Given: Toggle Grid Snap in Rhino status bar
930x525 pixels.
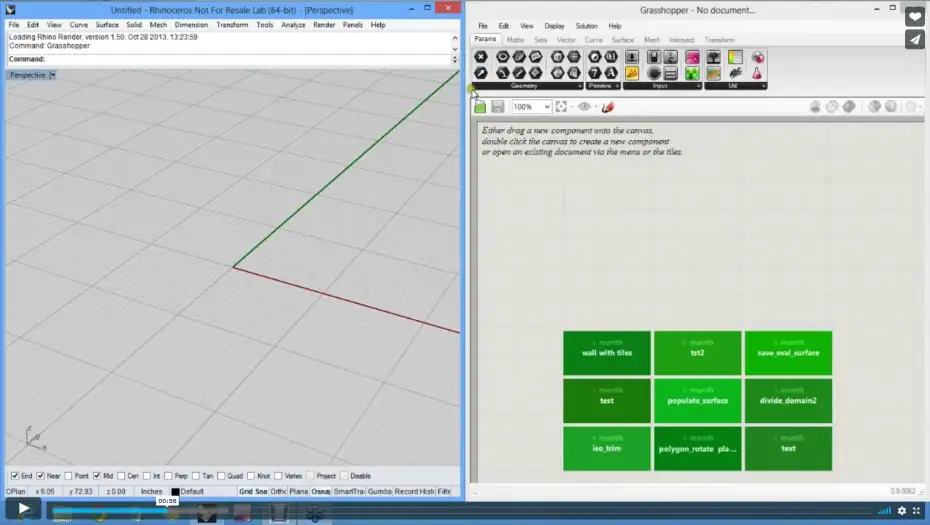Looking at the screenshot, I should click(x=253, y=491).
